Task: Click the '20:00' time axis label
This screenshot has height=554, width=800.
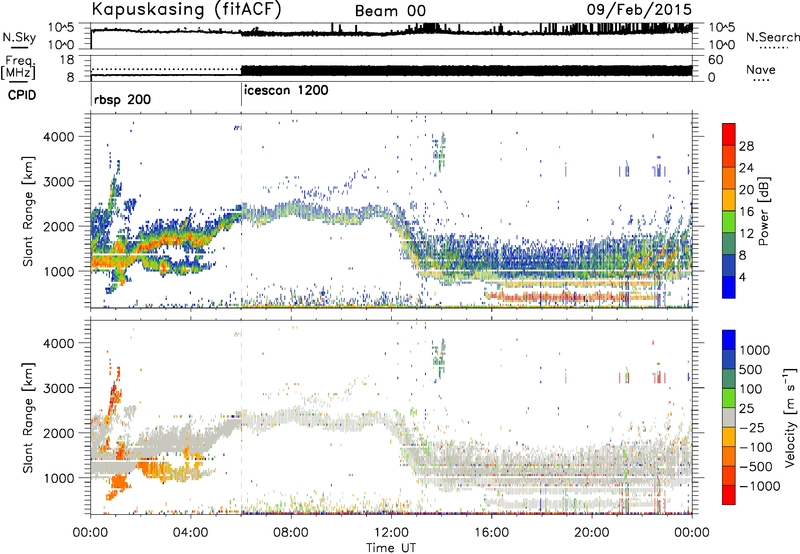Action: click(591, 533)
